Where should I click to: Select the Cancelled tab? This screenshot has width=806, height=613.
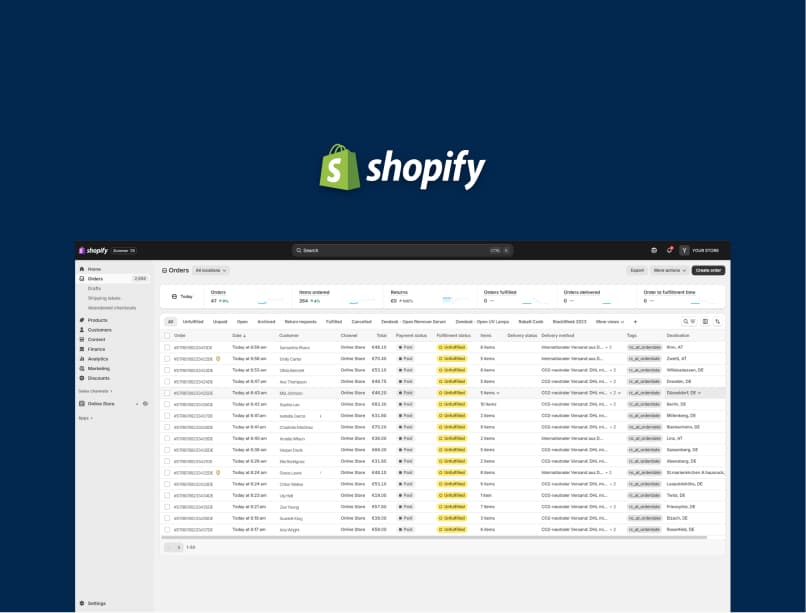[x=361, y=322]
